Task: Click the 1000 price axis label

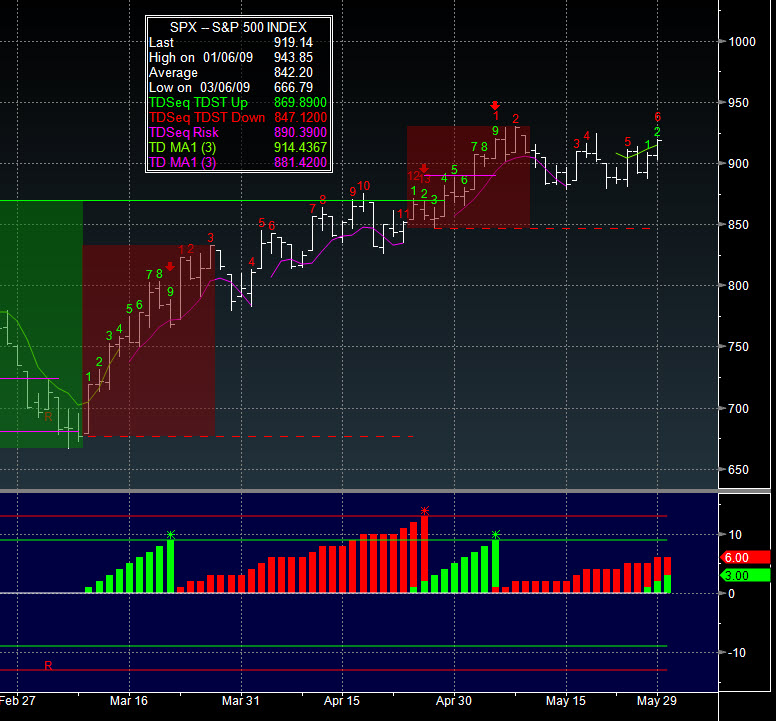Action: (742, 42)
